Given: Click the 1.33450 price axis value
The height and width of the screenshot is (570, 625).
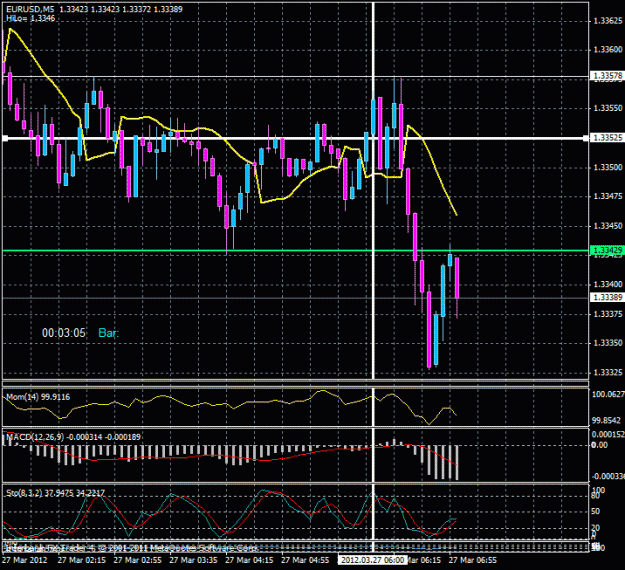Looking at the screenshot, I should (x=608, y=226).
